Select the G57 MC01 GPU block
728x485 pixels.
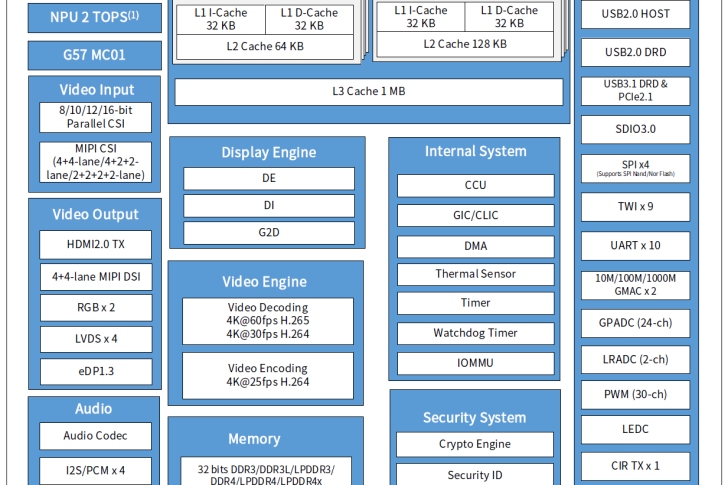pyautogui.click(x=94, y=55)
